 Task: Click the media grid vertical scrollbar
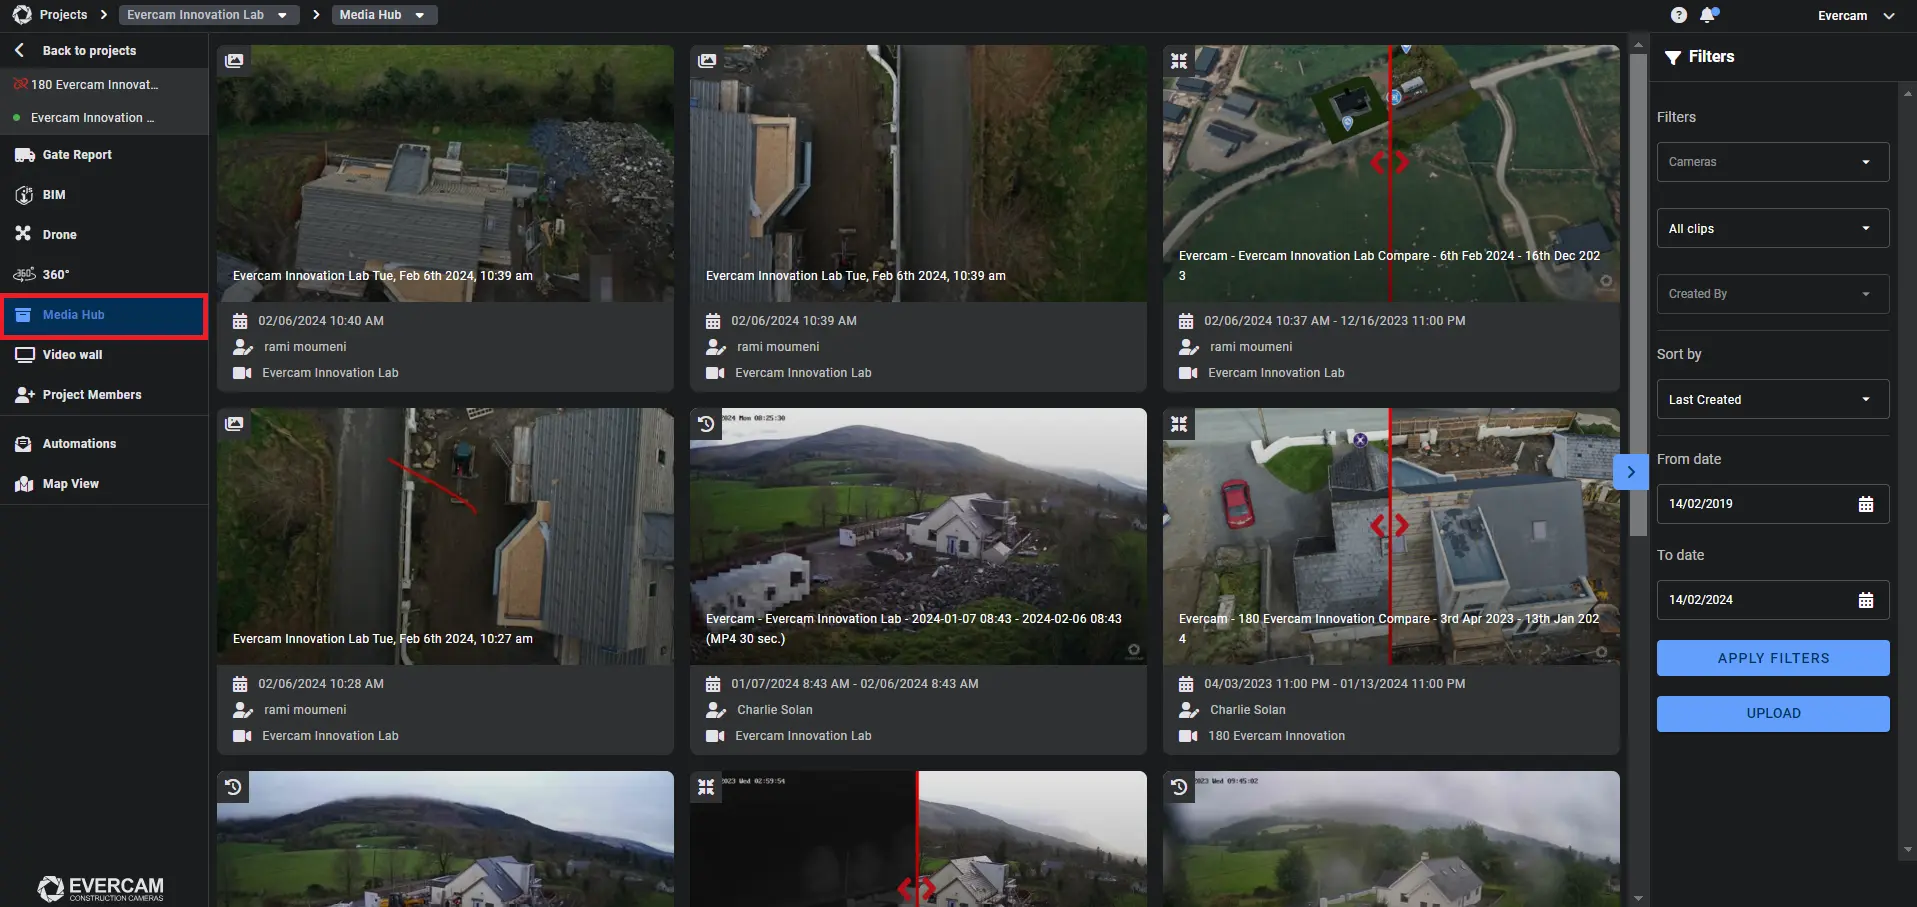[1638, 294]
